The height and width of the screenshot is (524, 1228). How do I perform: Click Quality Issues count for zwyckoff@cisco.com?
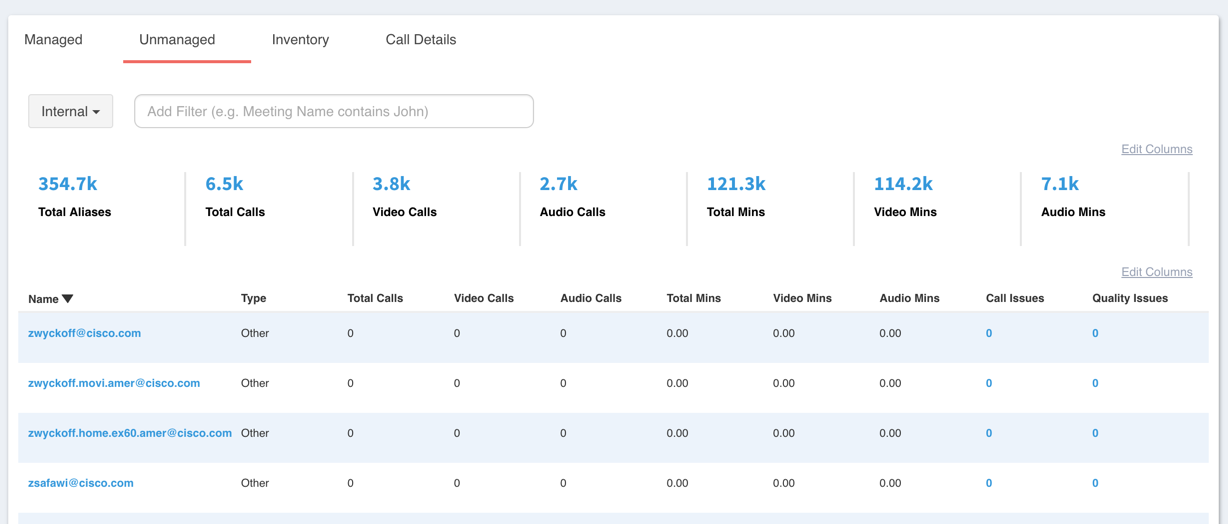1095,333
